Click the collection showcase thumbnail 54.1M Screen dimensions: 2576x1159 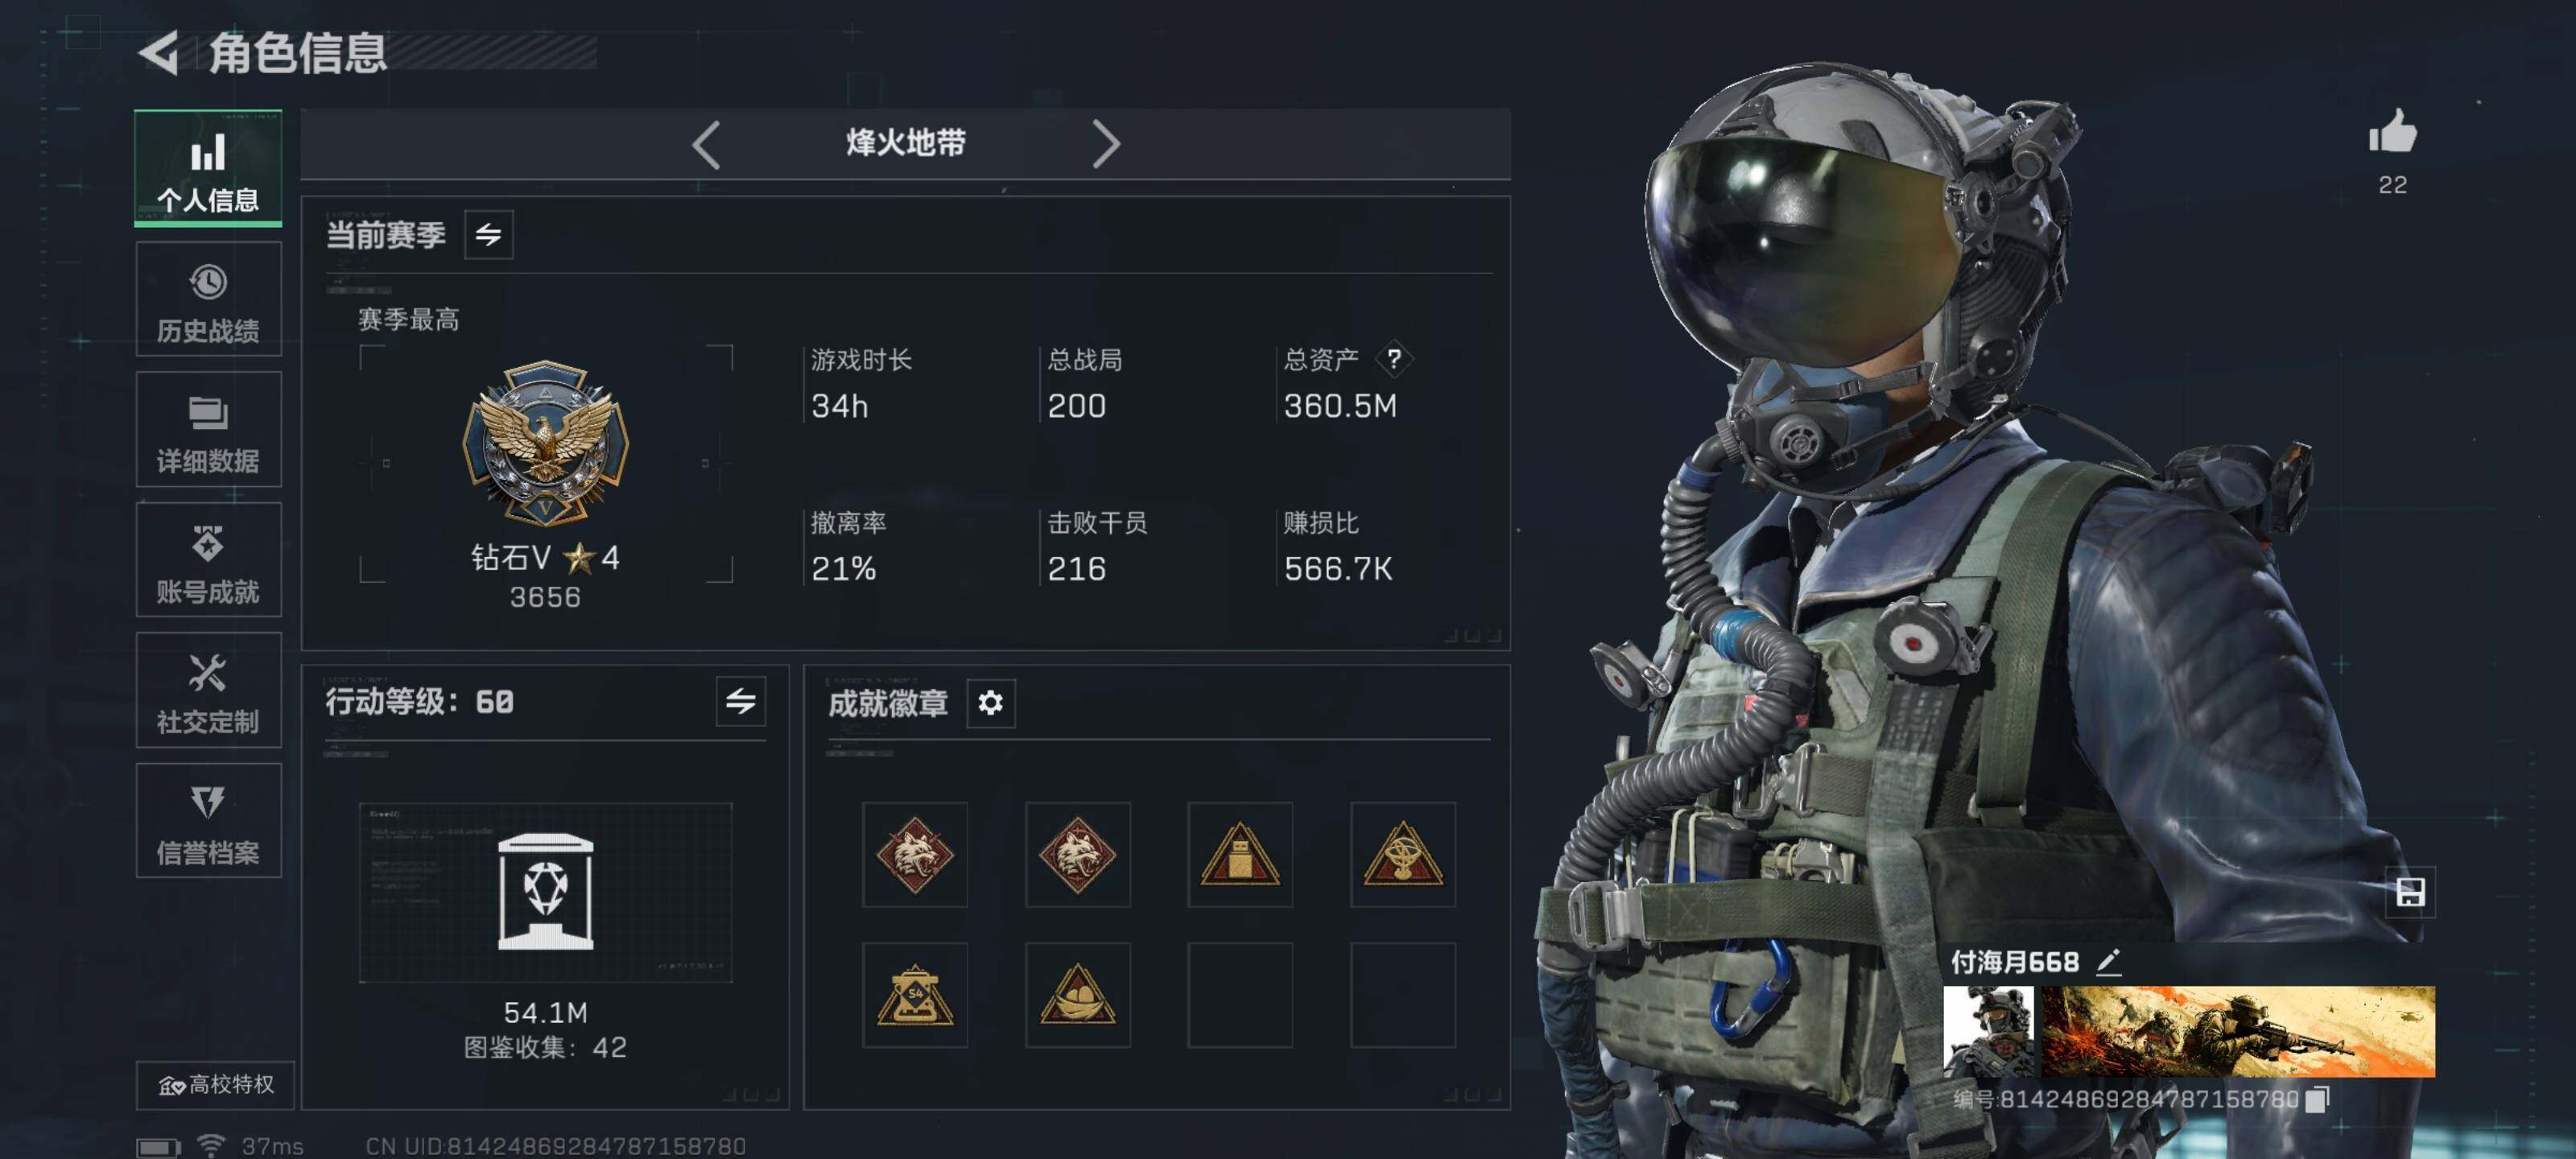tap(545, 892)
